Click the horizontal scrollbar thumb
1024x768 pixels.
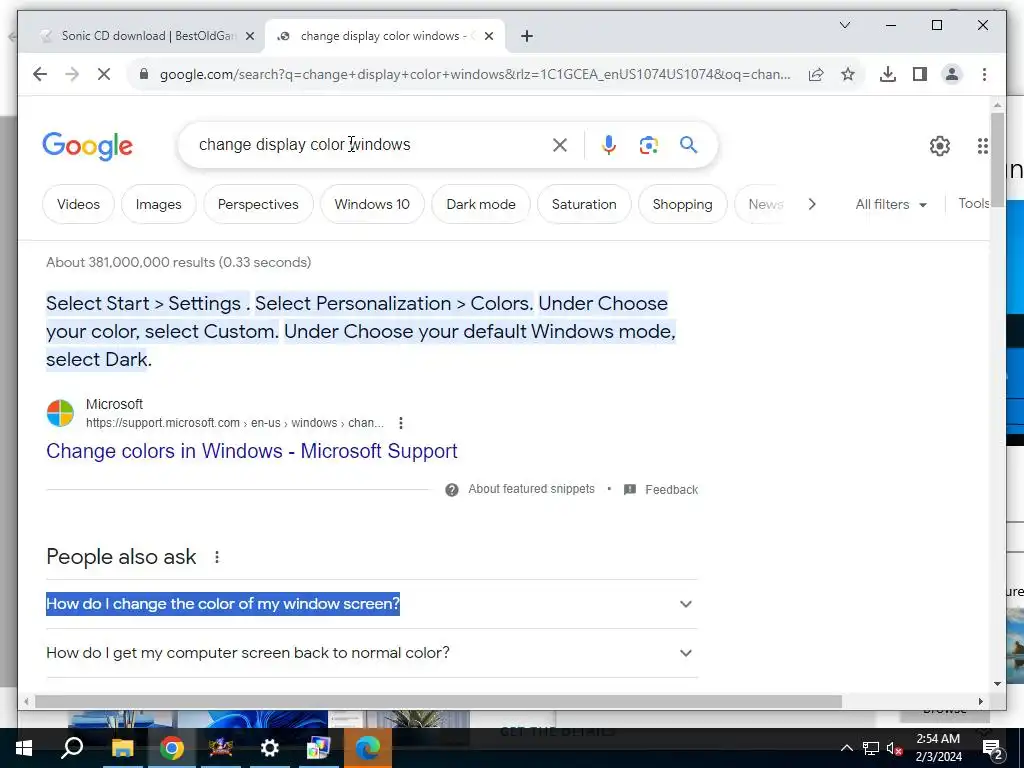pos(438,701)
